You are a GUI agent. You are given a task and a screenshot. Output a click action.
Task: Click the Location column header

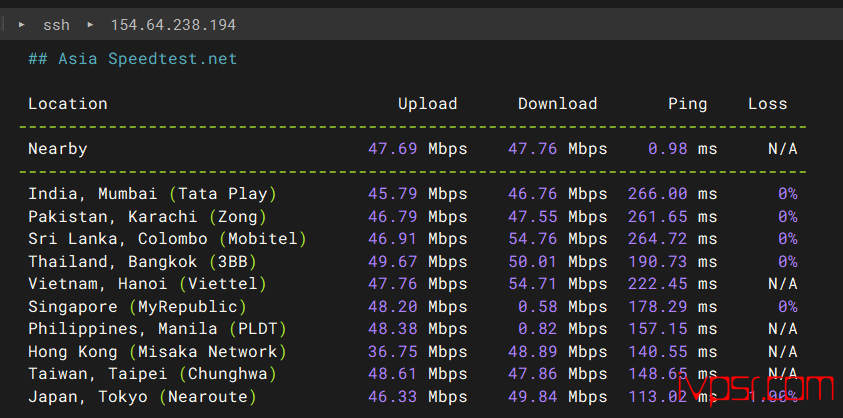(68, 103)
